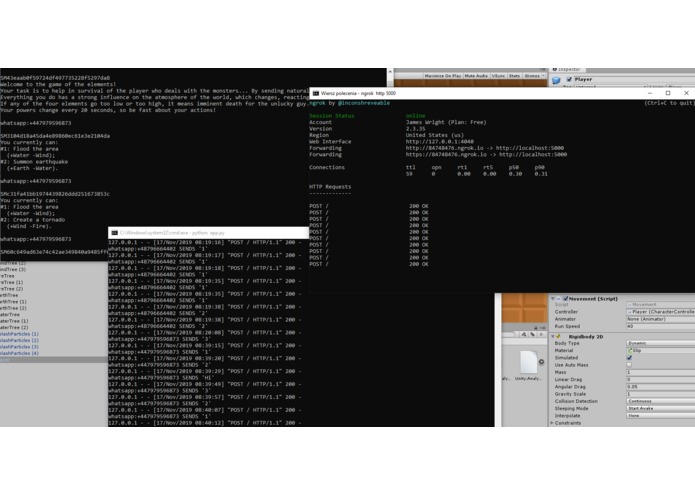
Task: Click the cmd.exe python app.py window icon
Action: [114, 233]
